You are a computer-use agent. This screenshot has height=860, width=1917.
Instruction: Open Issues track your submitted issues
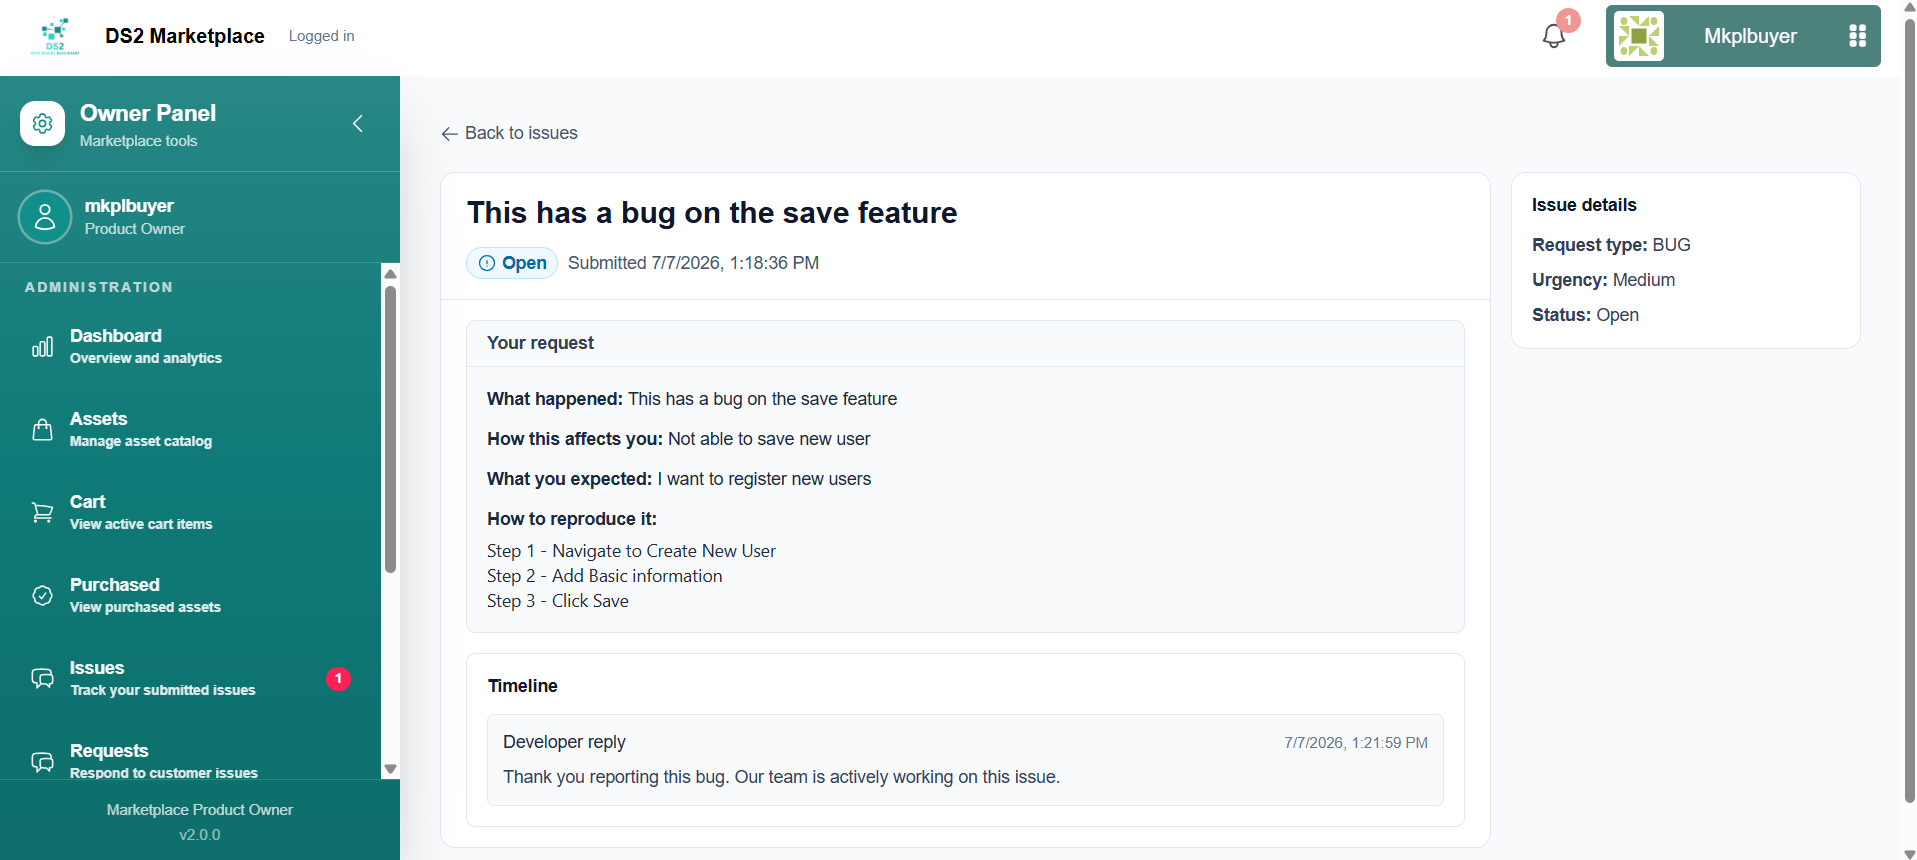click(190, 678)
